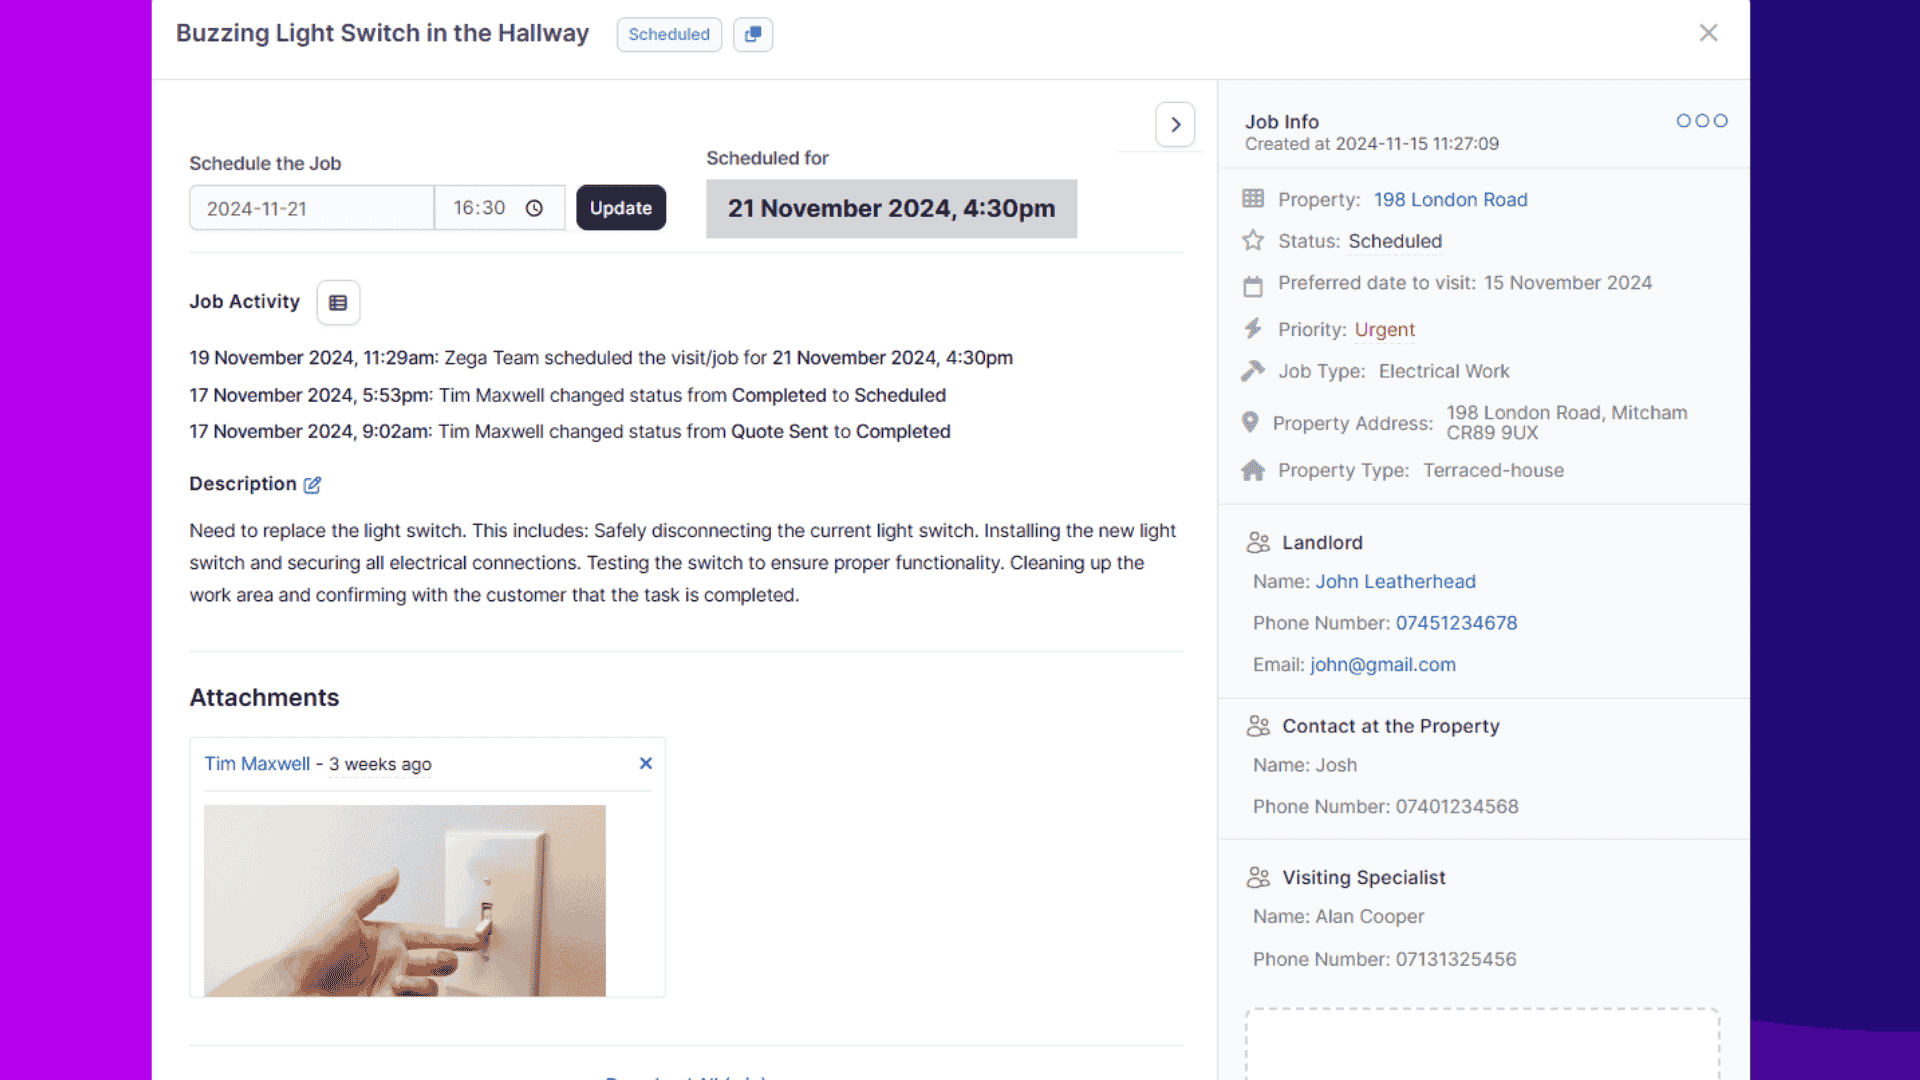This screenshot has width=1920, height=1080.
Task: Click the activity entry about Zega Team scheduling
Action: [x=601, y=358]
